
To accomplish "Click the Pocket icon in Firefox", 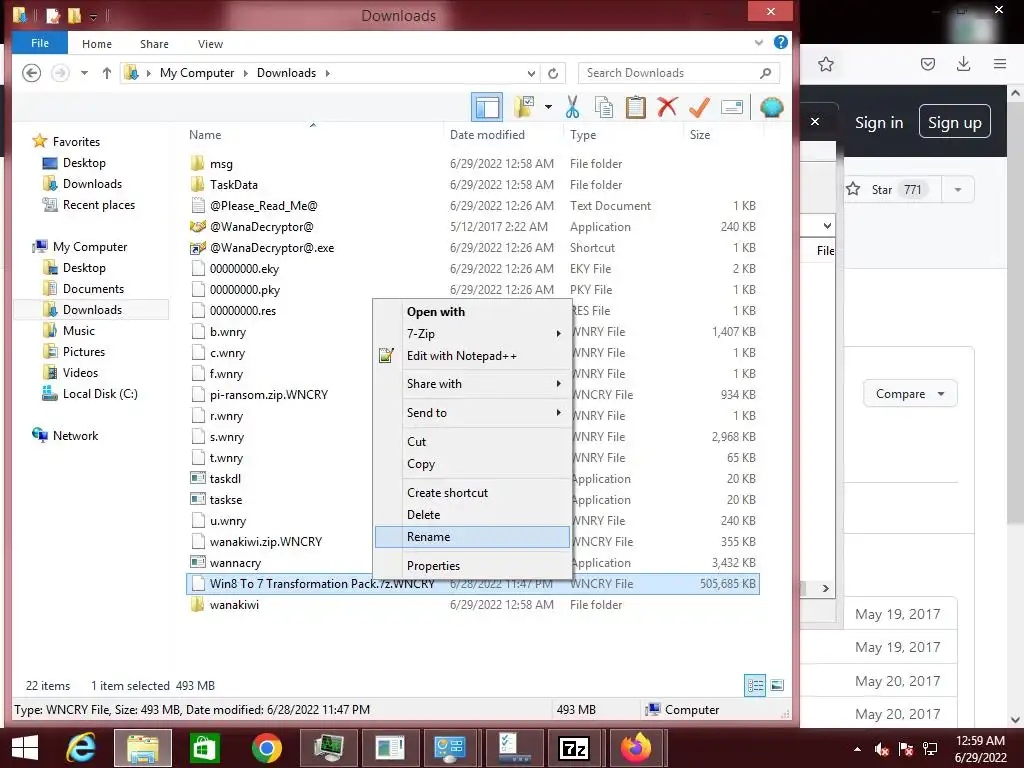I will 928,64.
